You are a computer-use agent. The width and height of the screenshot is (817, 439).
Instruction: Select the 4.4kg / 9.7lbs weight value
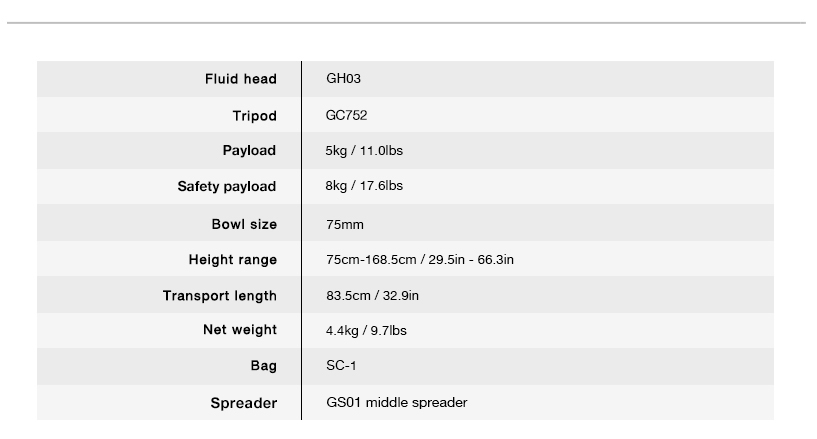(x=366, y=331)
